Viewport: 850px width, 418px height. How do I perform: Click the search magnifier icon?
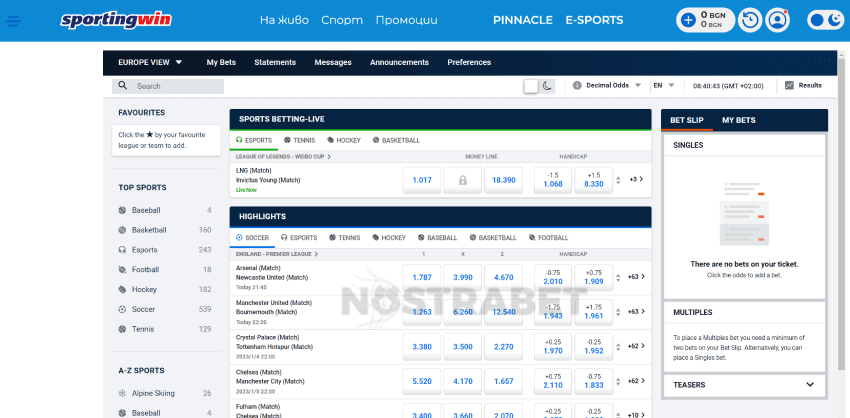coord(123,86)
